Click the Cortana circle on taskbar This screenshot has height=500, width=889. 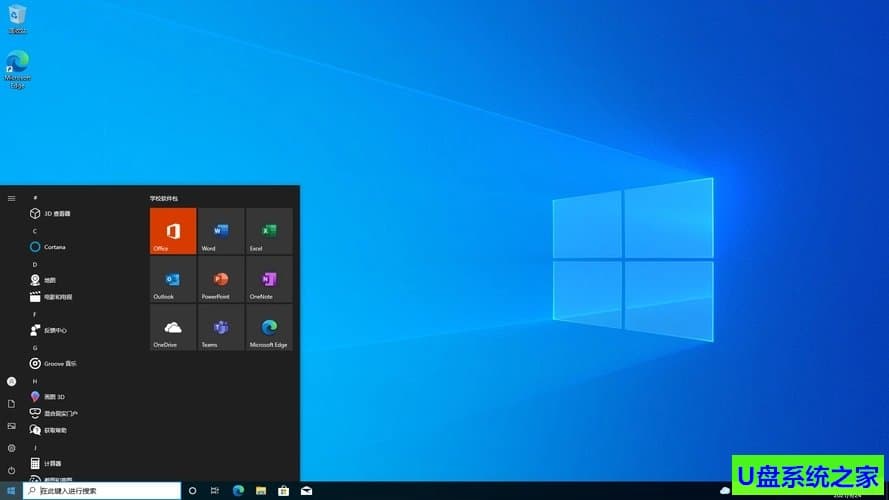tap(192, 491)
